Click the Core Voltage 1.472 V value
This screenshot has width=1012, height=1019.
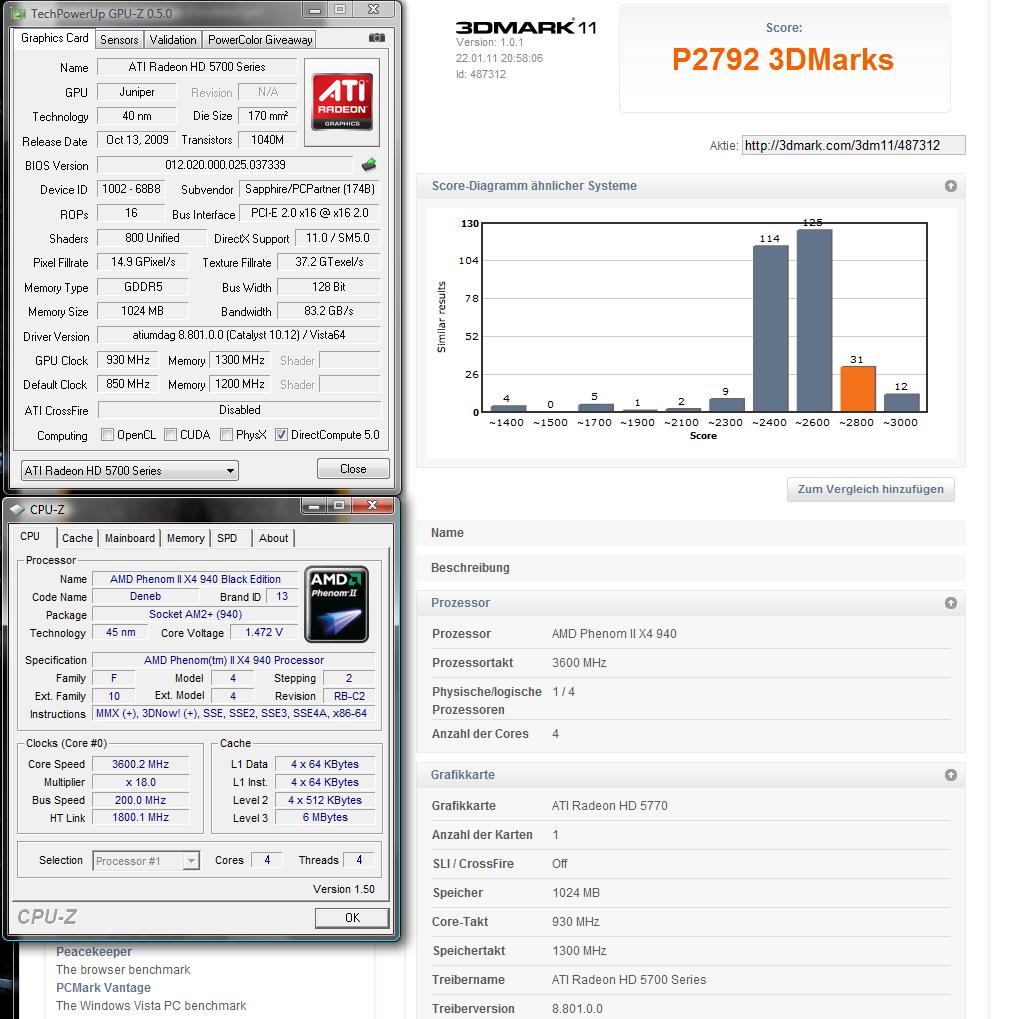point(264,632)
